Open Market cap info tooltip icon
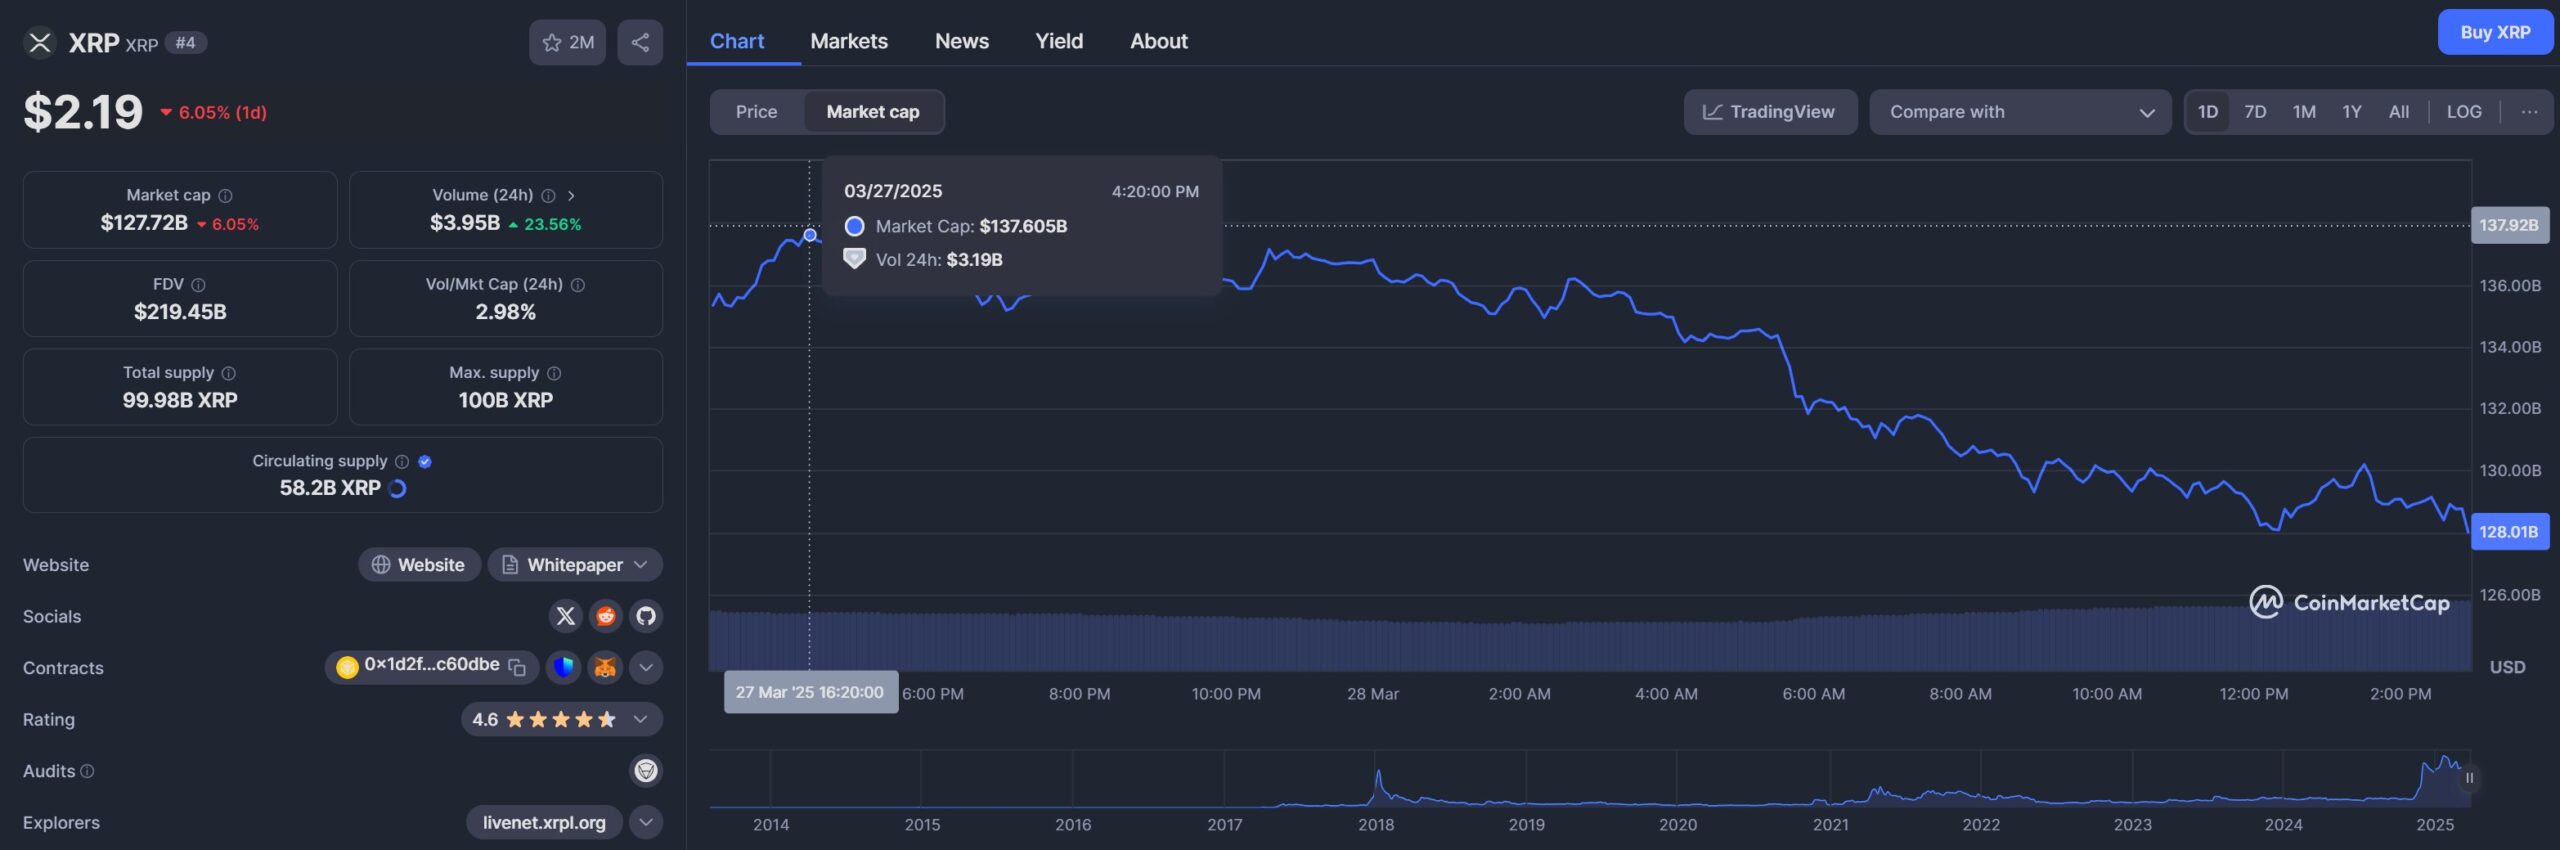This screenshot has width=2560, height=850. pyautogui.click(x=225, y=196)
